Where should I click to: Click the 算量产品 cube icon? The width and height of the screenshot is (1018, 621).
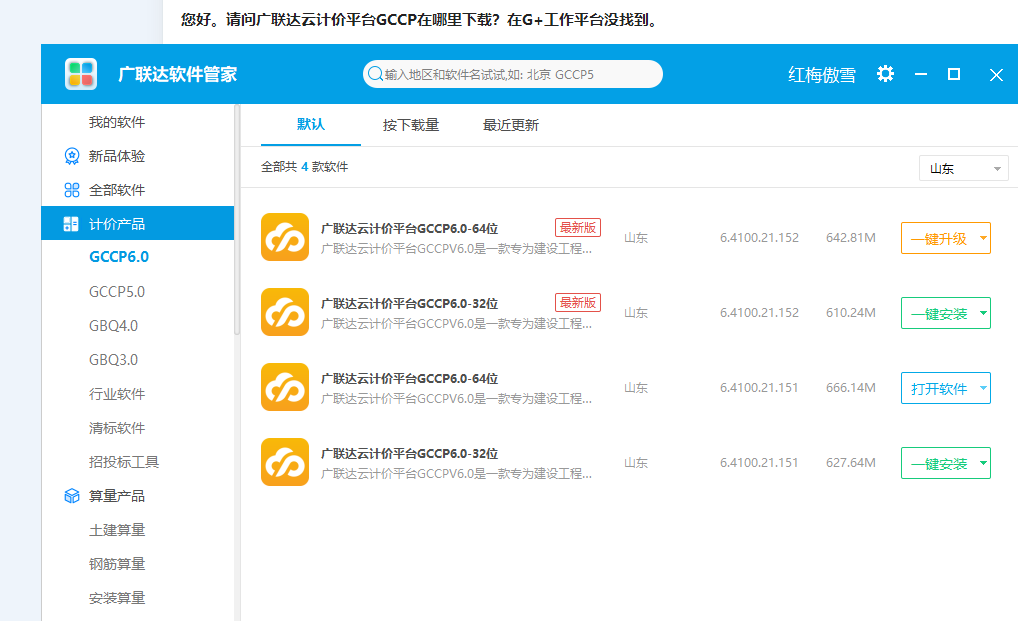71,496
